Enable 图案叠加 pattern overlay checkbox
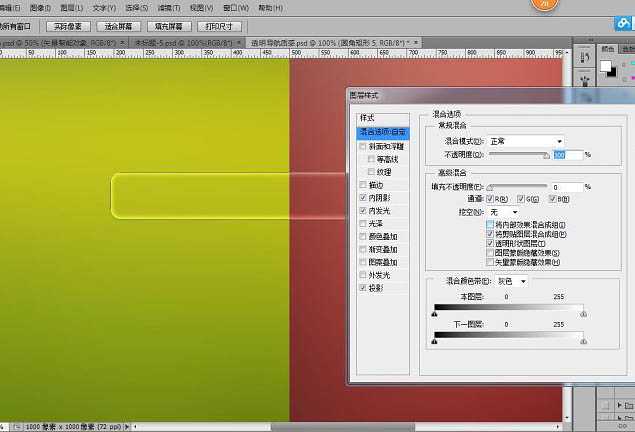 pos(363,262)
